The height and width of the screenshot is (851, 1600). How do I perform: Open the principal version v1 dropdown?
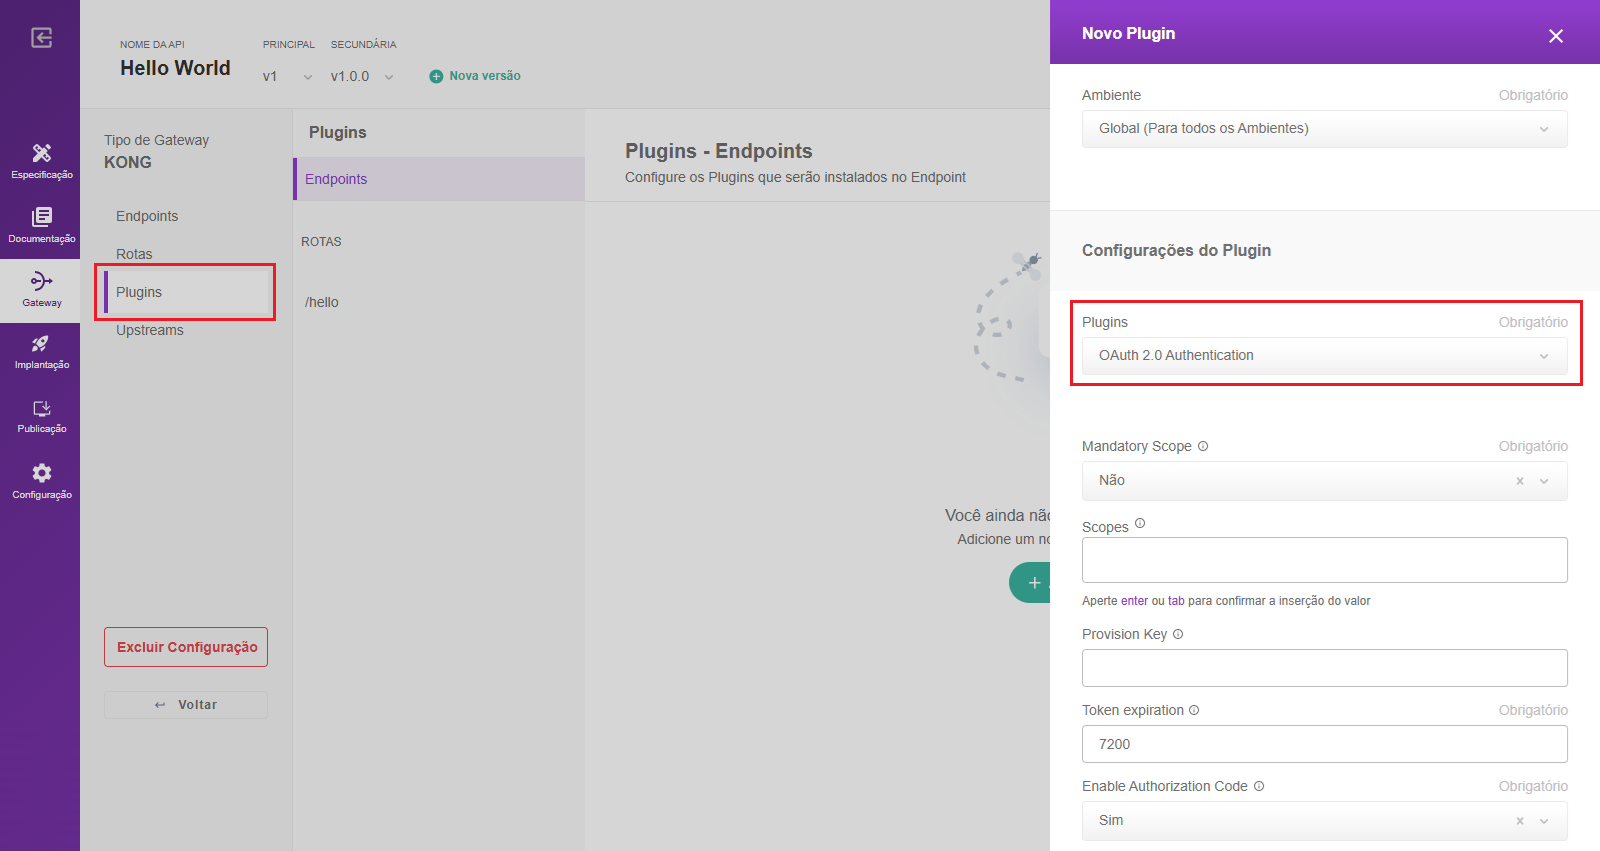[x=288, y=77]
